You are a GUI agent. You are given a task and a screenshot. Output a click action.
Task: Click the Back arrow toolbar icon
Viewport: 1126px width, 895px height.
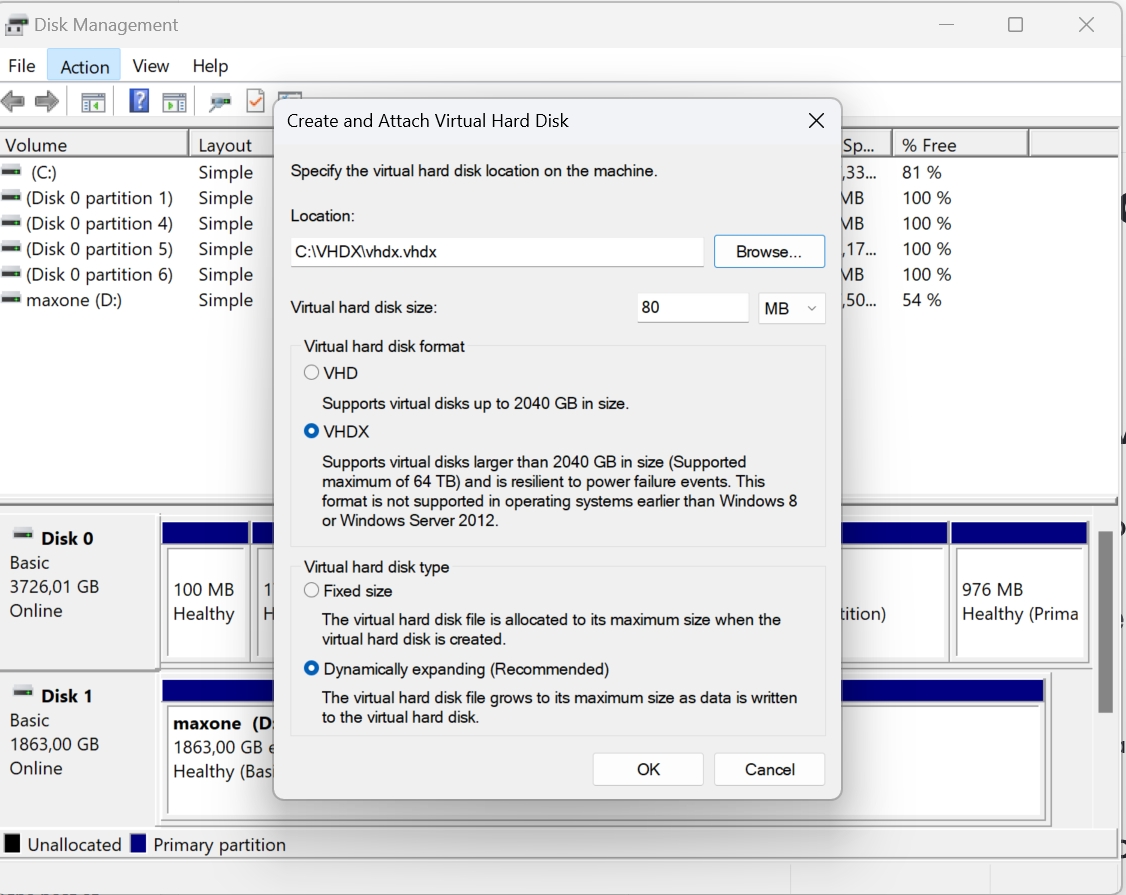13,101
